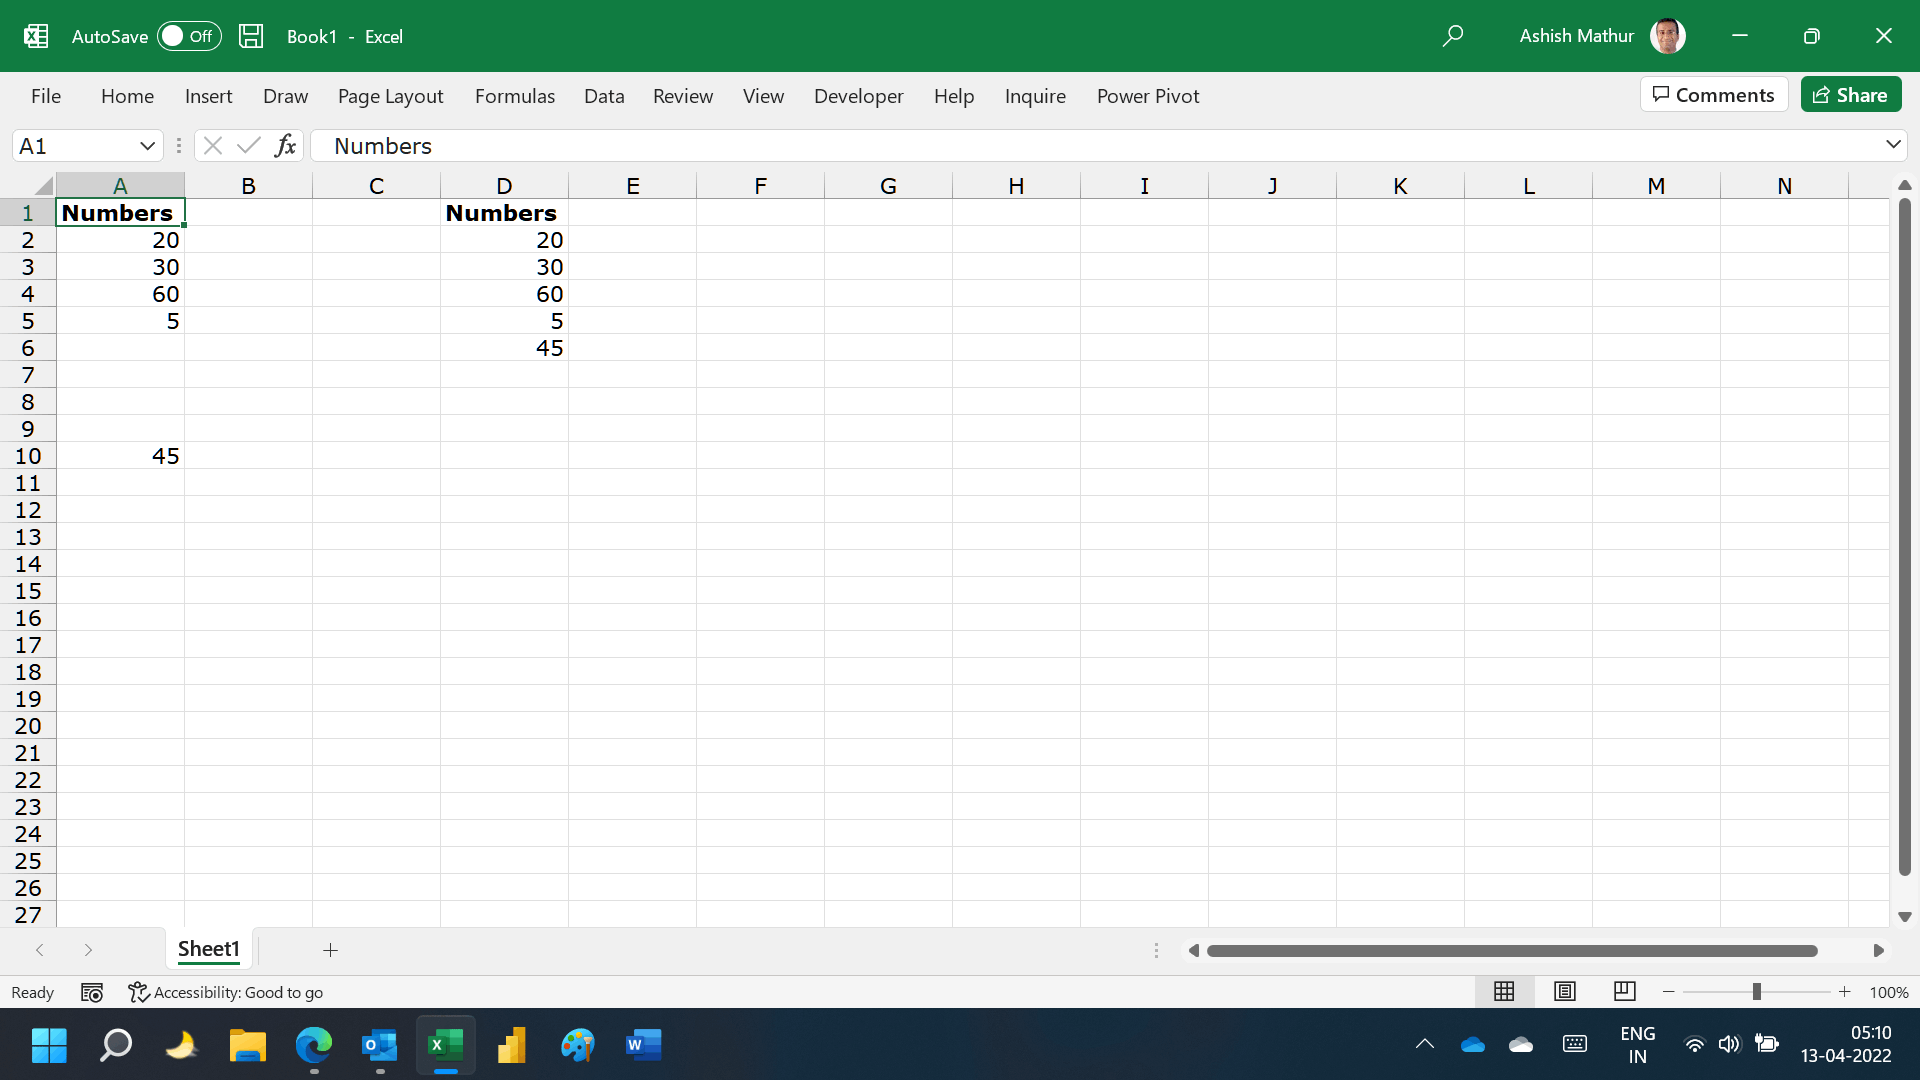1920x1080 pixels.
Task: Open the search magnifier in title bar
Action: 1453,36
